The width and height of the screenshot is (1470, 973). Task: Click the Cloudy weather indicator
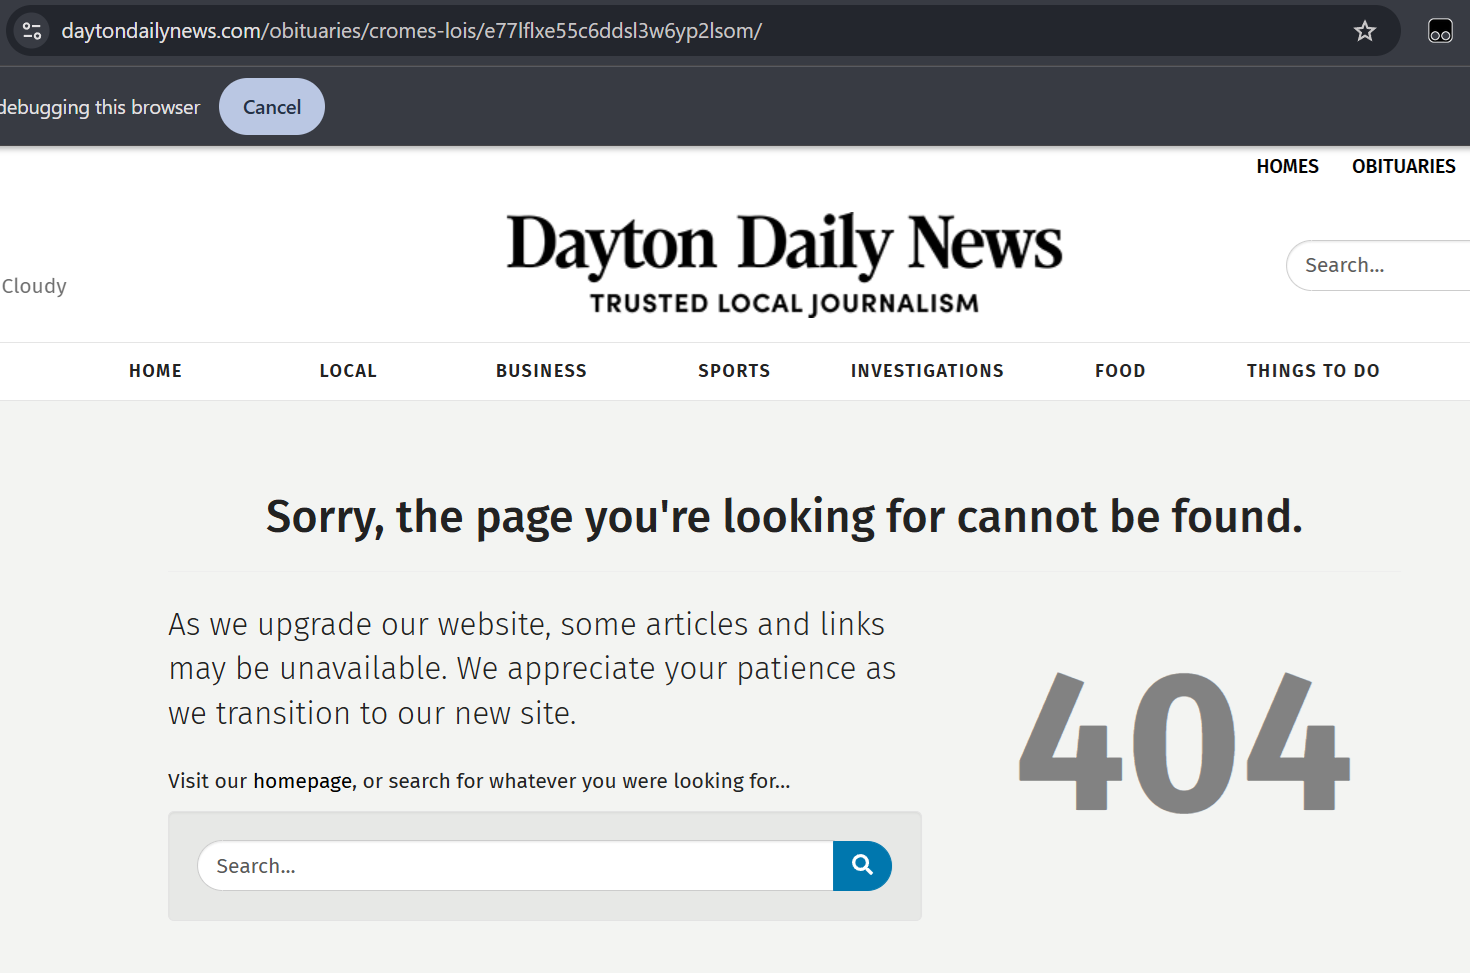coord(33,286)
